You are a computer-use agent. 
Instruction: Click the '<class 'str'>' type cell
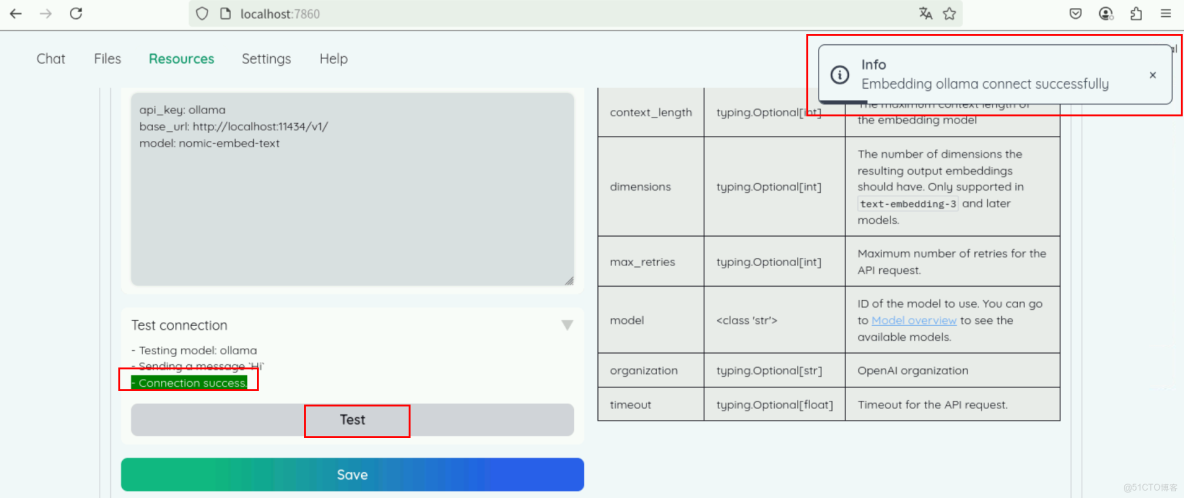[x=775, y=320]
